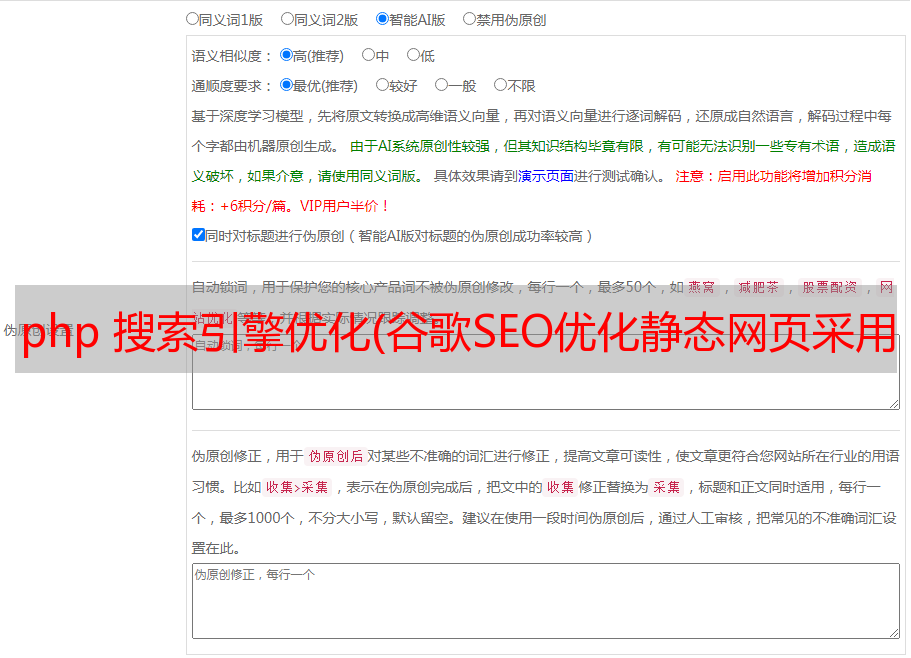Set 通顺度要求 to 一般
The height and width of the screenshot is (658, 911).
pyautogui.click(x=442, y=85)
